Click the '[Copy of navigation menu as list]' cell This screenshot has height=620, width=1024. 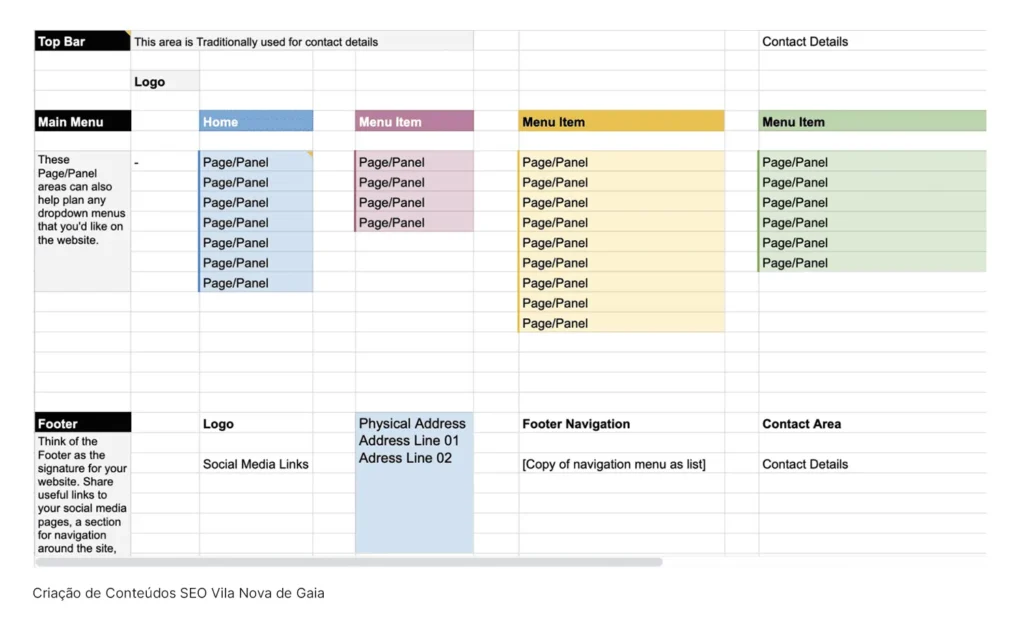point(614,464)
